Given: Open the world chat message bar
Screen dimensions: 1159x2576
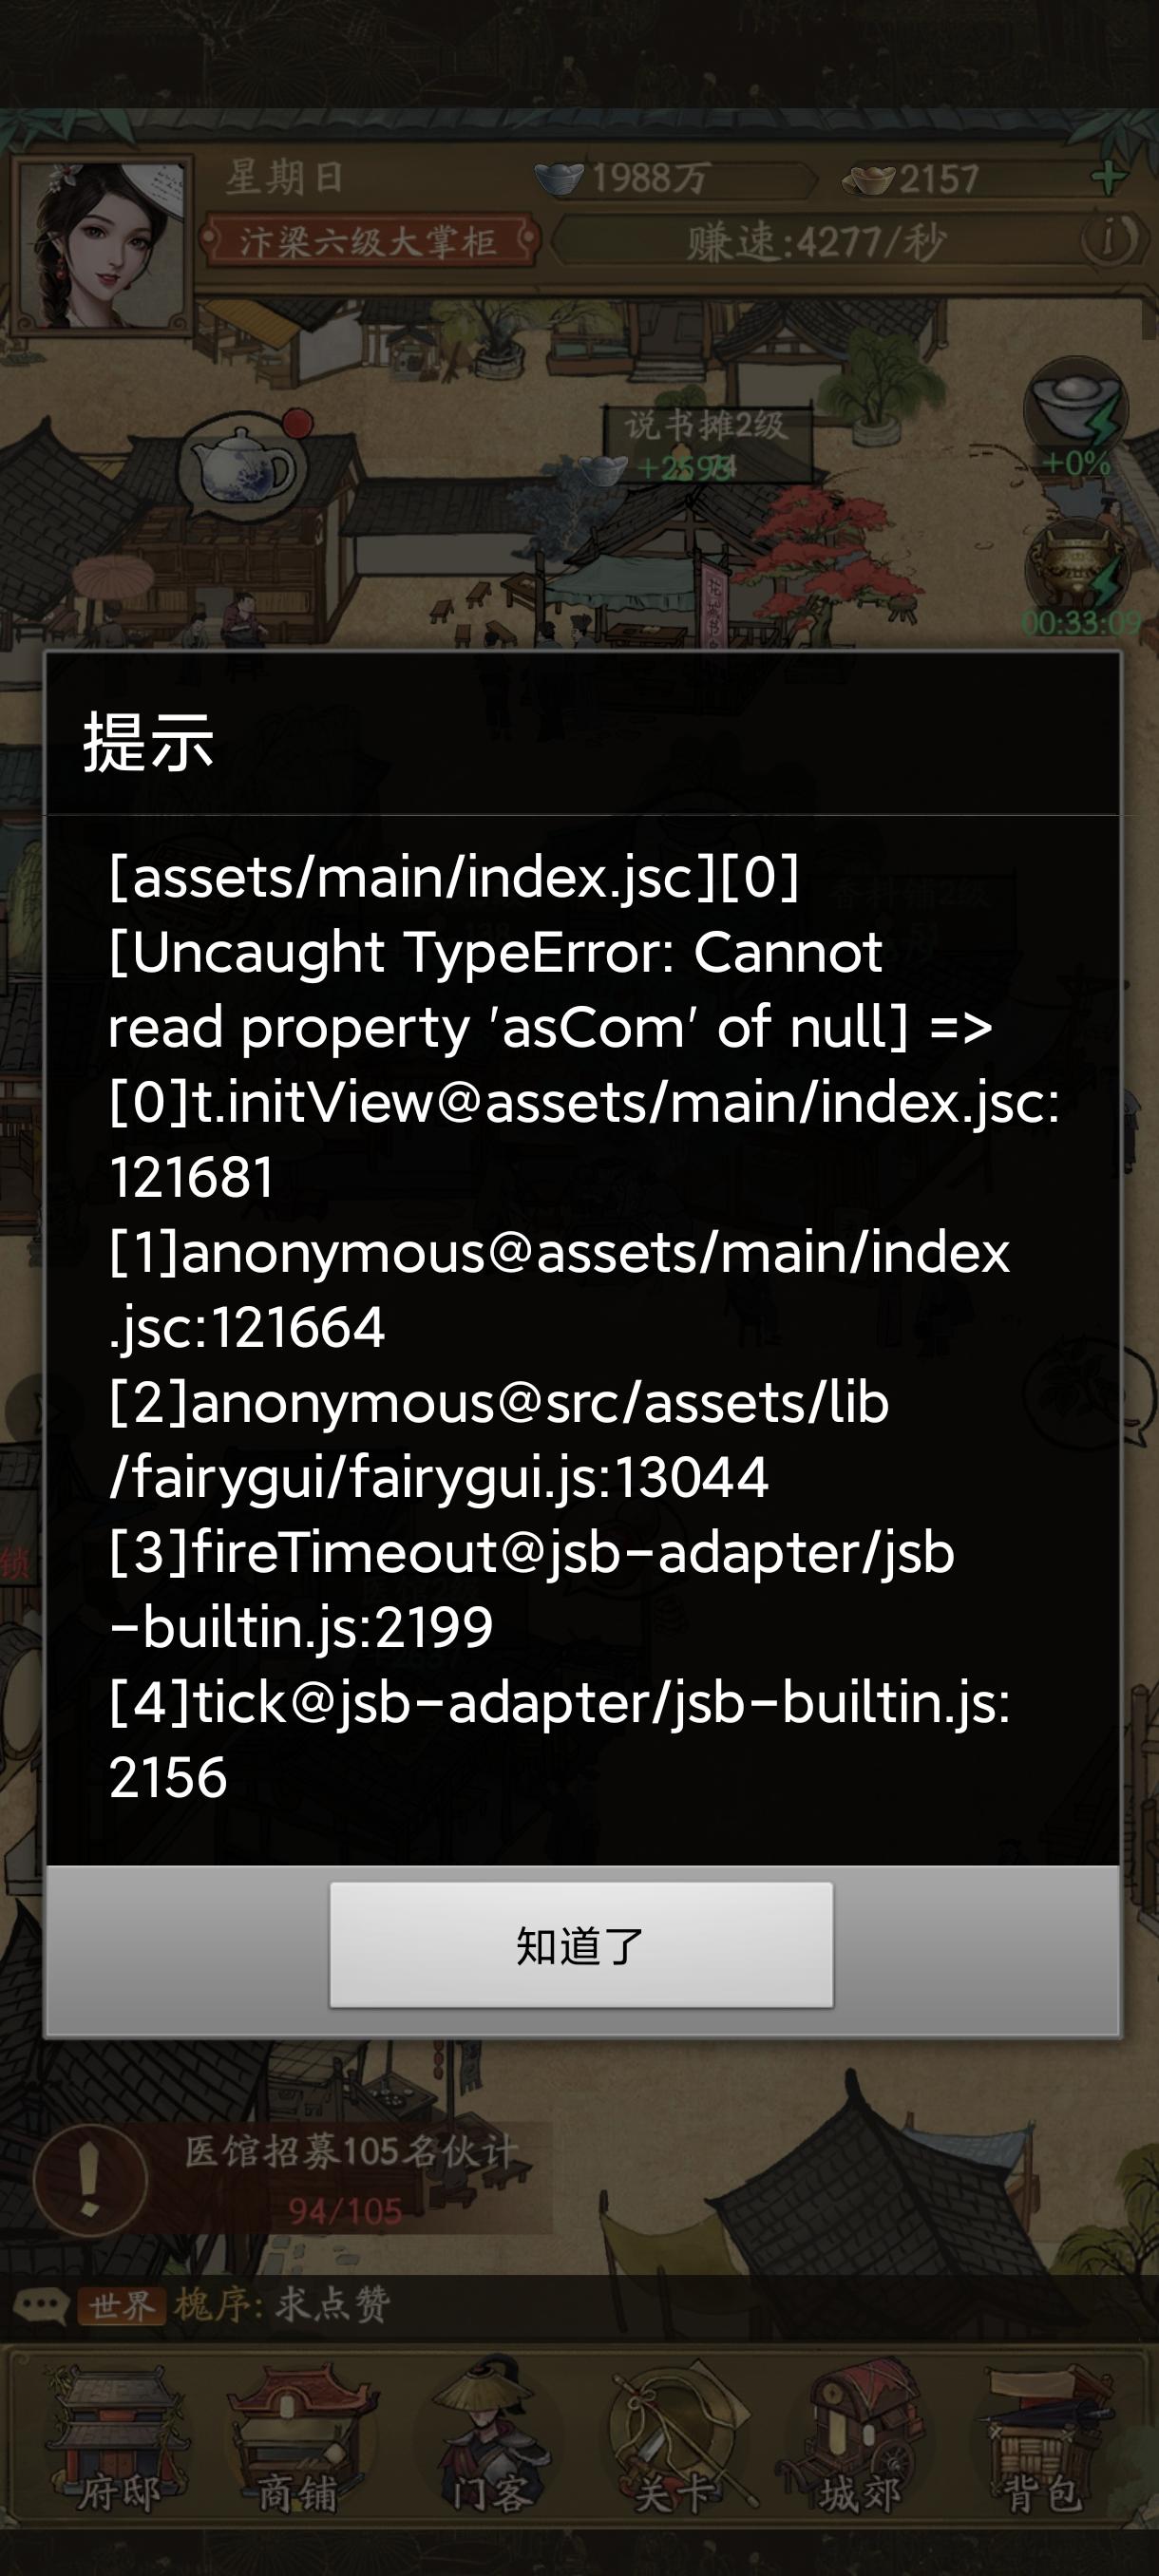Looking at the screenshot, I should 579,2306.
